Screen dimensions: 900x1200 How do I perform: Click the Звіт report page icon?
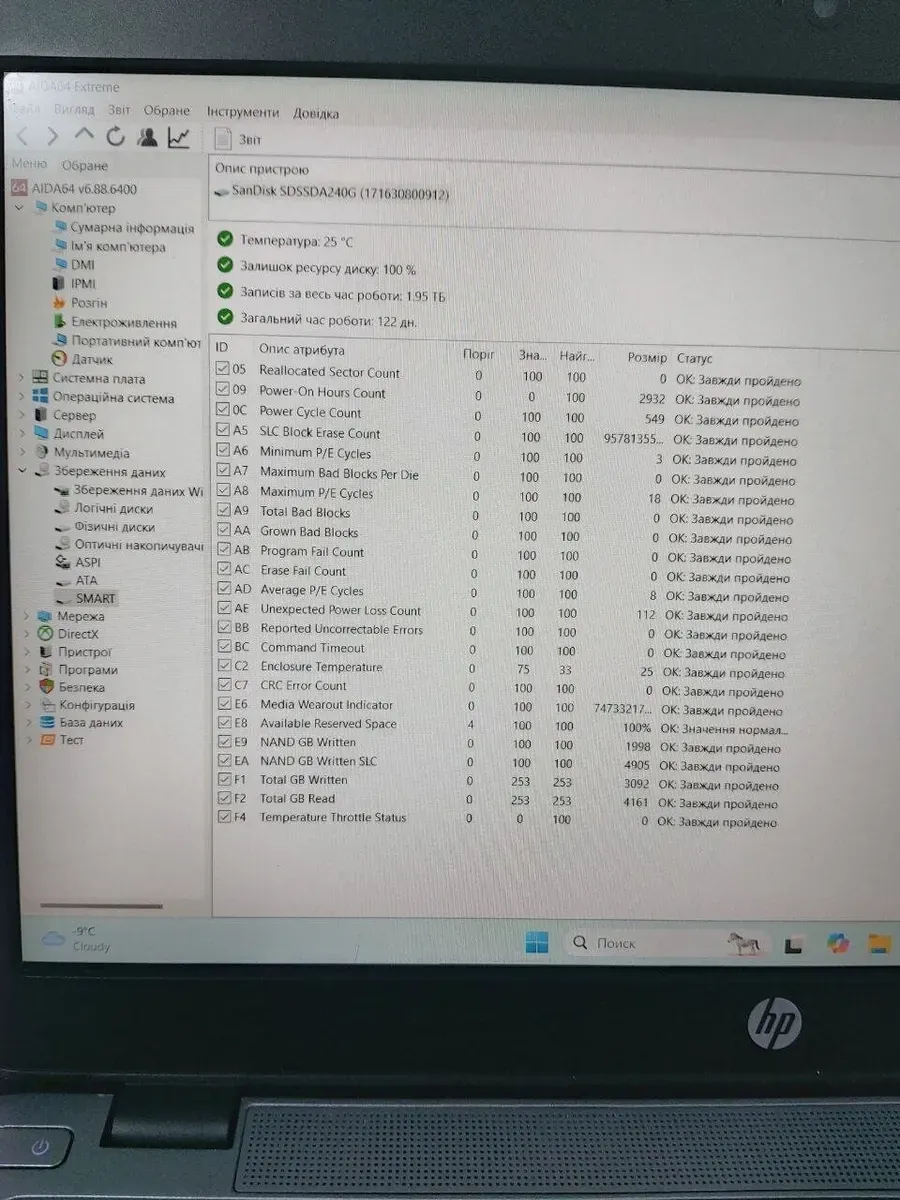224,139
